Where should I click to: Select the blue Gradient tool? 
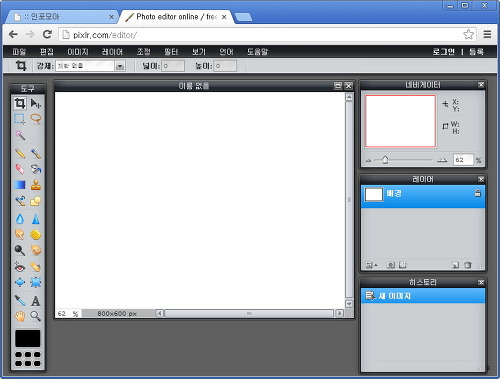tap(20, 185)
